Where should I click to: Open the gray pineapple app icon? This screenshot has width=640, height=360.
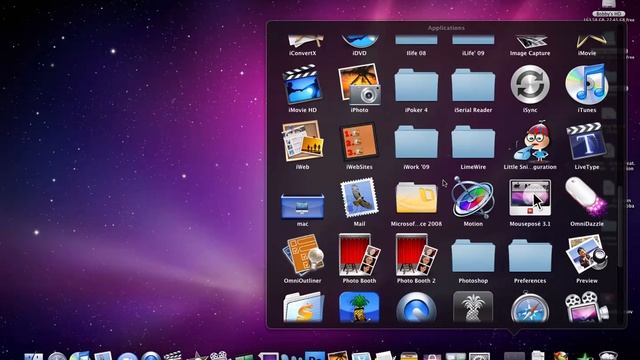(473, 307)
